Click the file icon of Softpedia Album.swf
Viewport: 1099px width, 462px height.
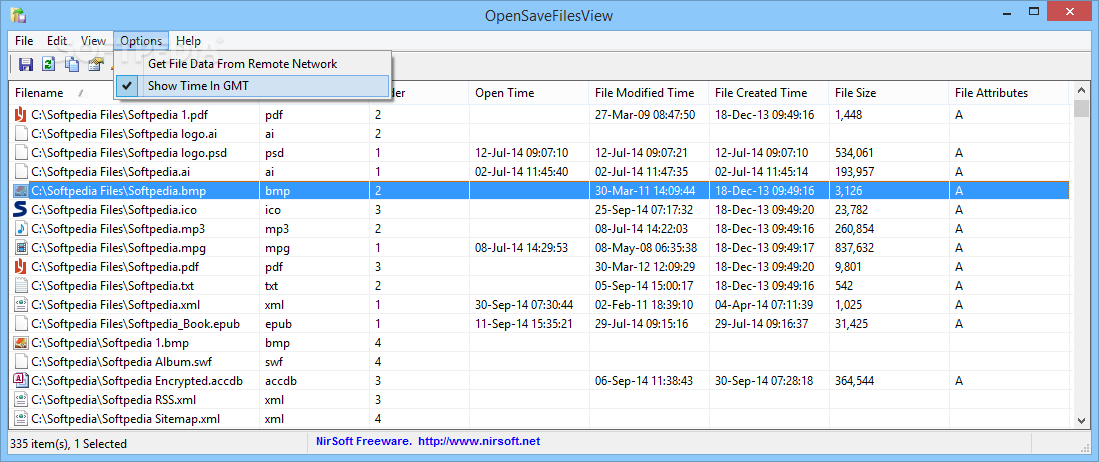coord(21,362)
